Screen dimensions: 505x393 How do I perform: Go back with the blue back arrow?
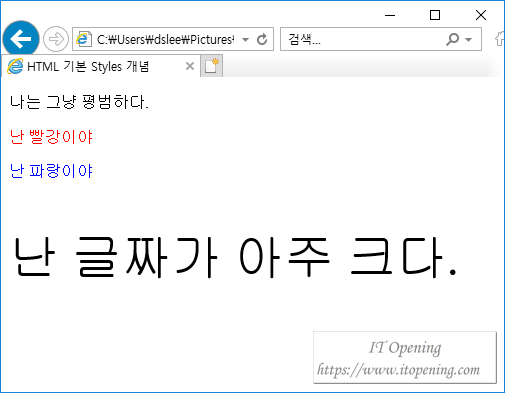[x=21, y=39]
